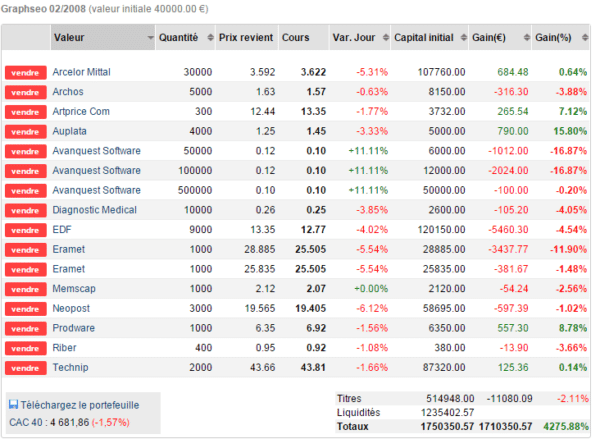This screenshot has width=600, height=439.
Task: Toggle sort arrows on Gain(%) column
Action: (x=585, y=38)
